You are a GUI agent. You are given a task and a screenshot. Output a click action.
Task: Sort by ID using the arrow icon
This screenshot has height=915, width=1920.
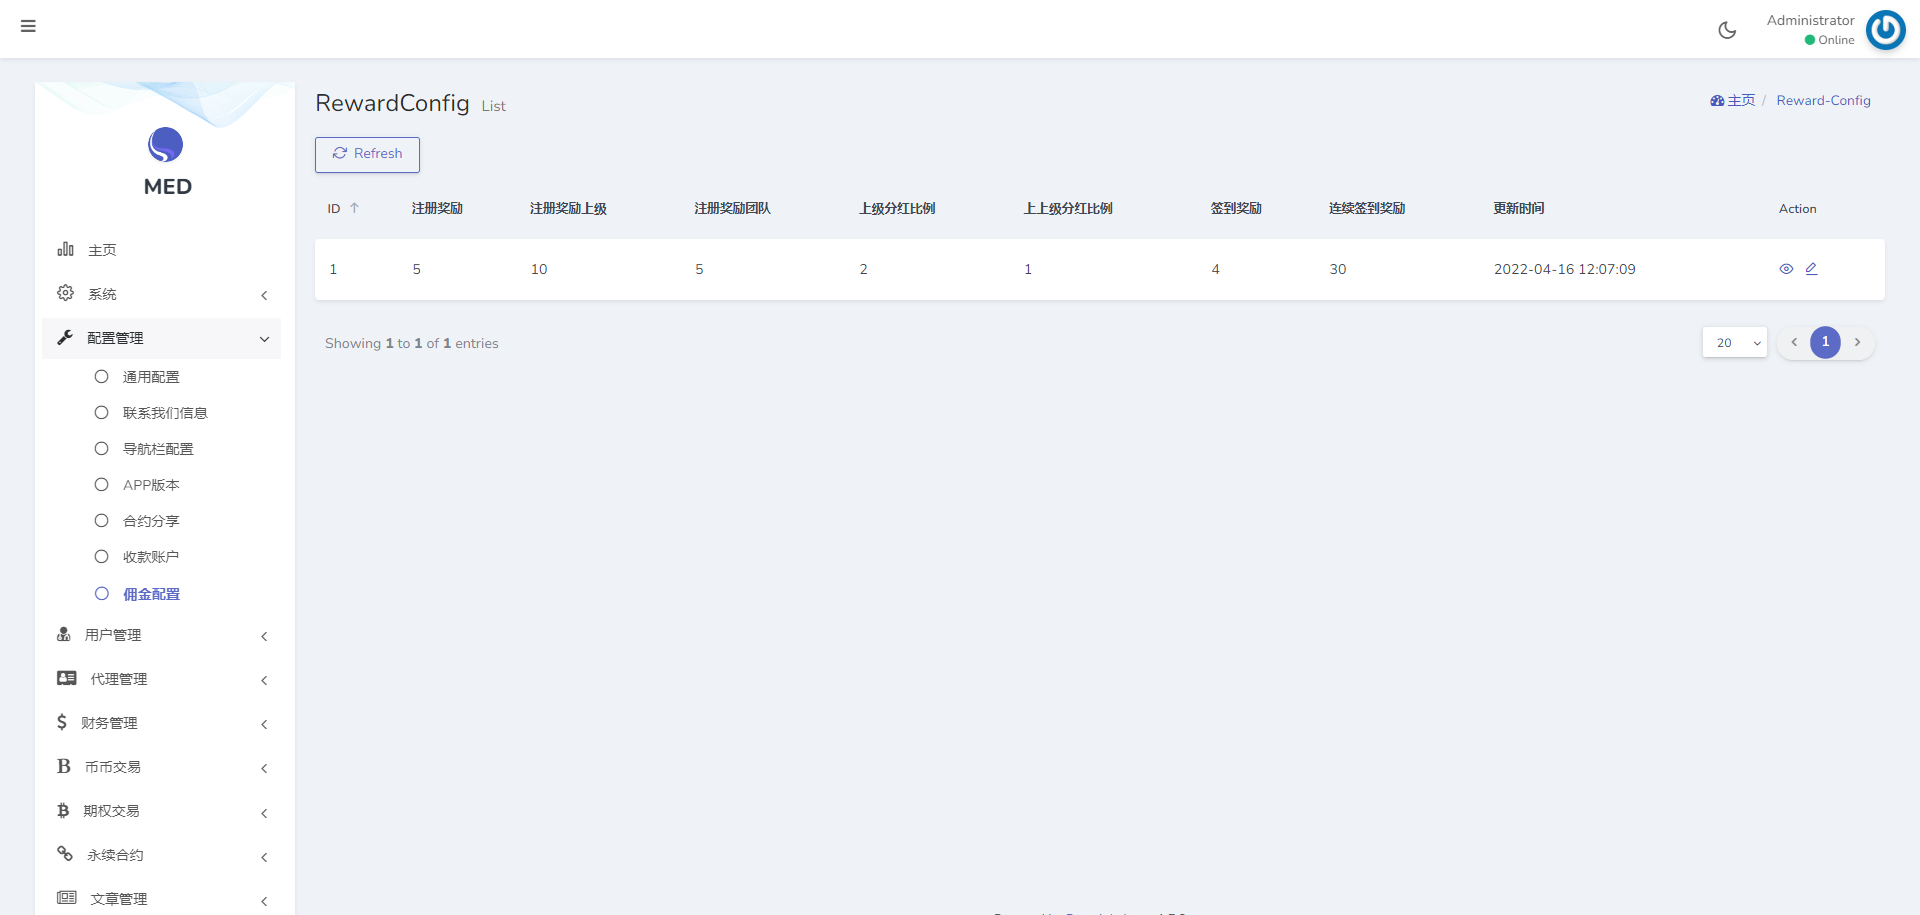click(x=354, y=208)
